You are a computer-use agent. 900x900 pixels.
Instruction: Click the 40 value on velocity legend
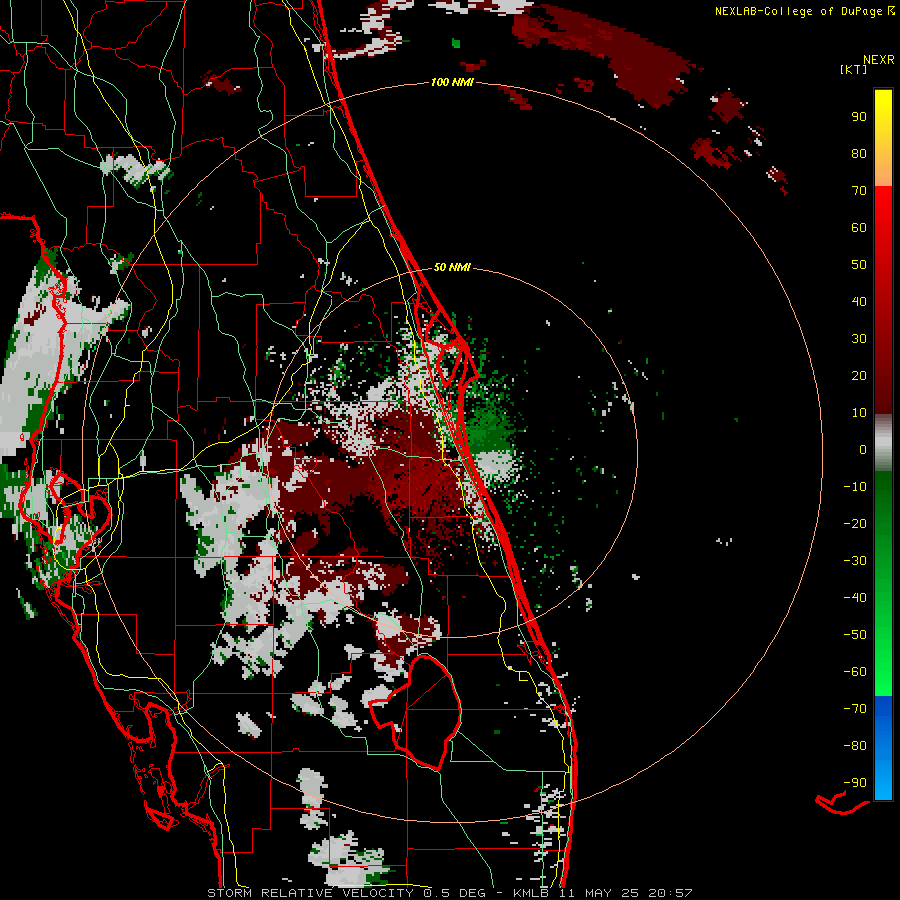(859, 302)
